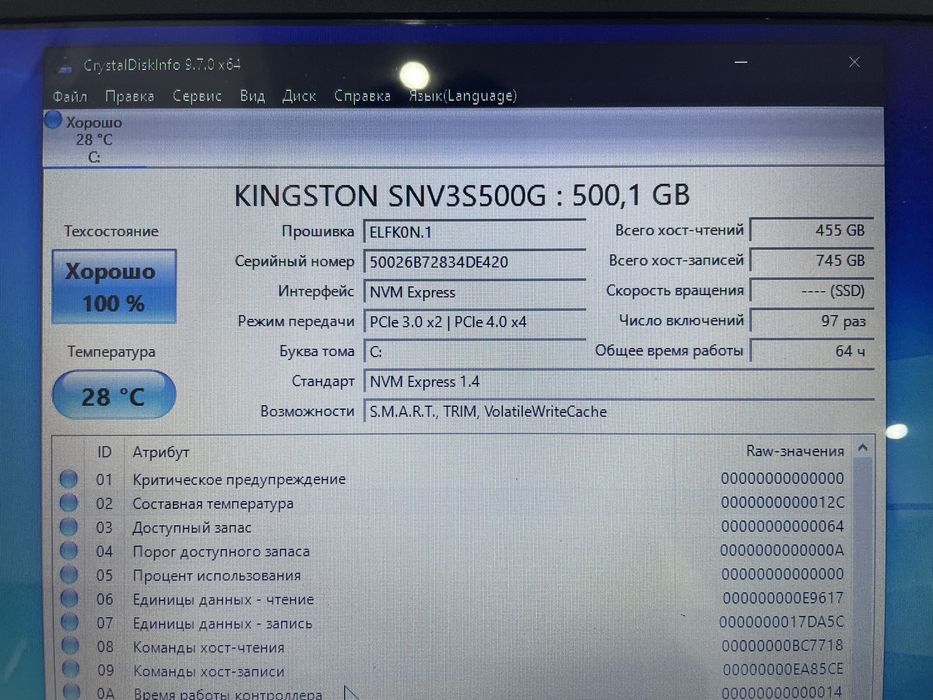Select the row Составная температура
The width and height of the screenshot is (933, 700).
[x=453, y=503]
